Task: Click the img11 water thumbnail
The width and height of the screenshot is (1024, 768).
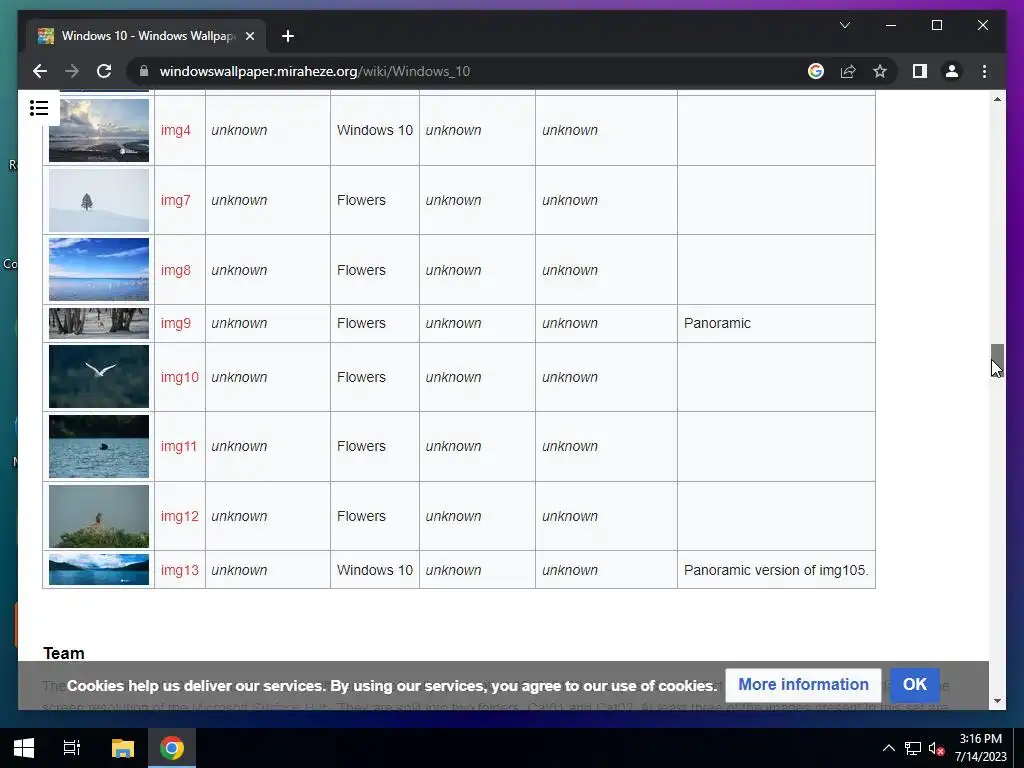Action: 99,446
